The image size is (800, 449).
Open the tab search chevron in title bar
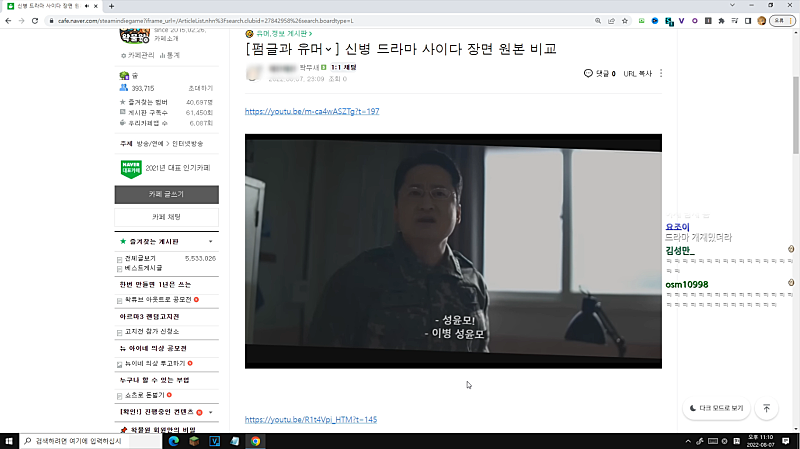[732, 5]
